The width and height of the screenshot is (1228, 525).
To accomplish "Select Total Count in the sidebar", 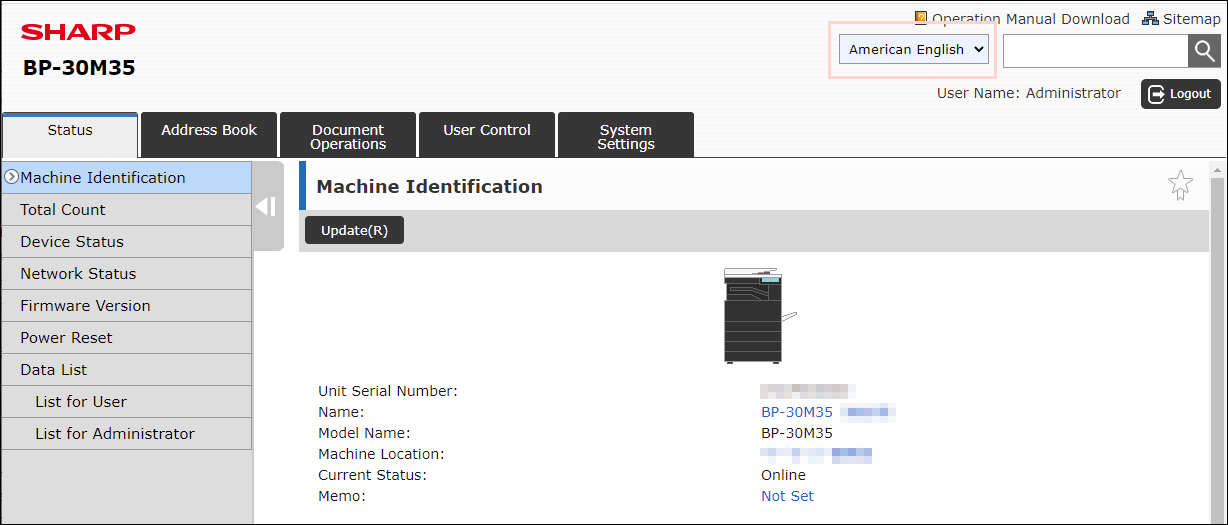I will click(x=126, y=210).
